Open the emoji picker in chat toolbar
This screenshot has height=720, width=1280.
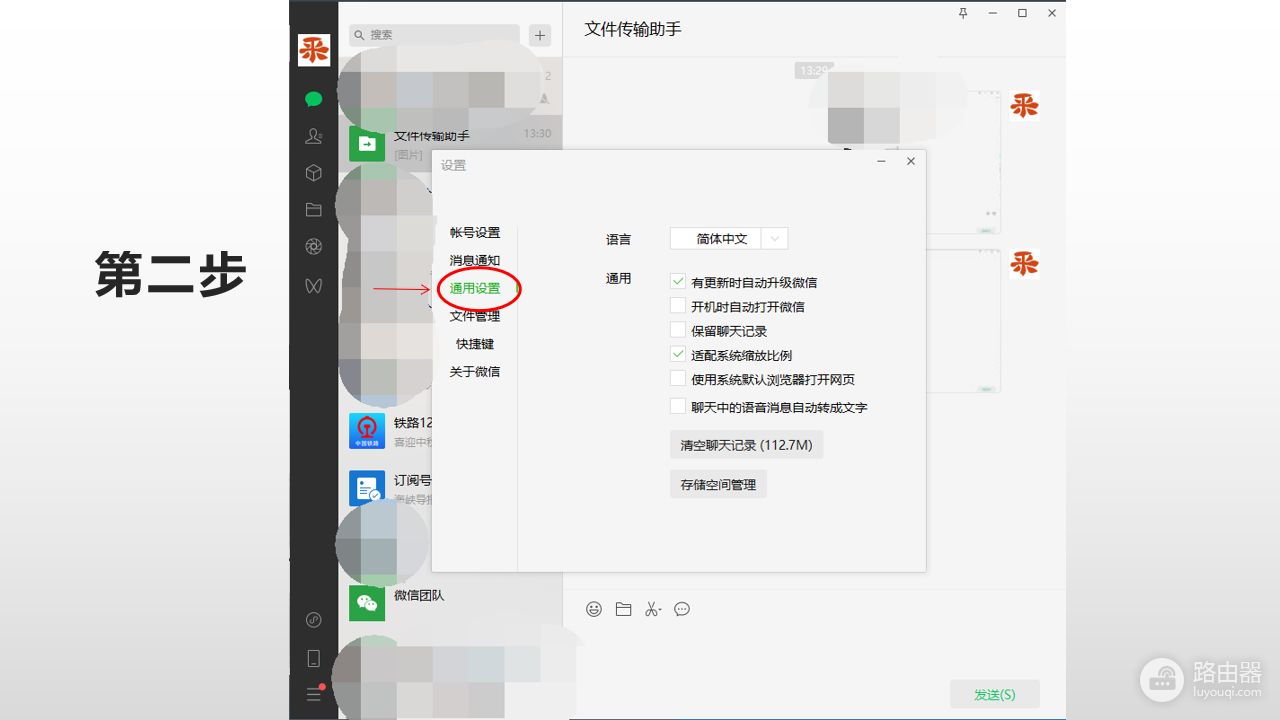click(x=594, y=609)
